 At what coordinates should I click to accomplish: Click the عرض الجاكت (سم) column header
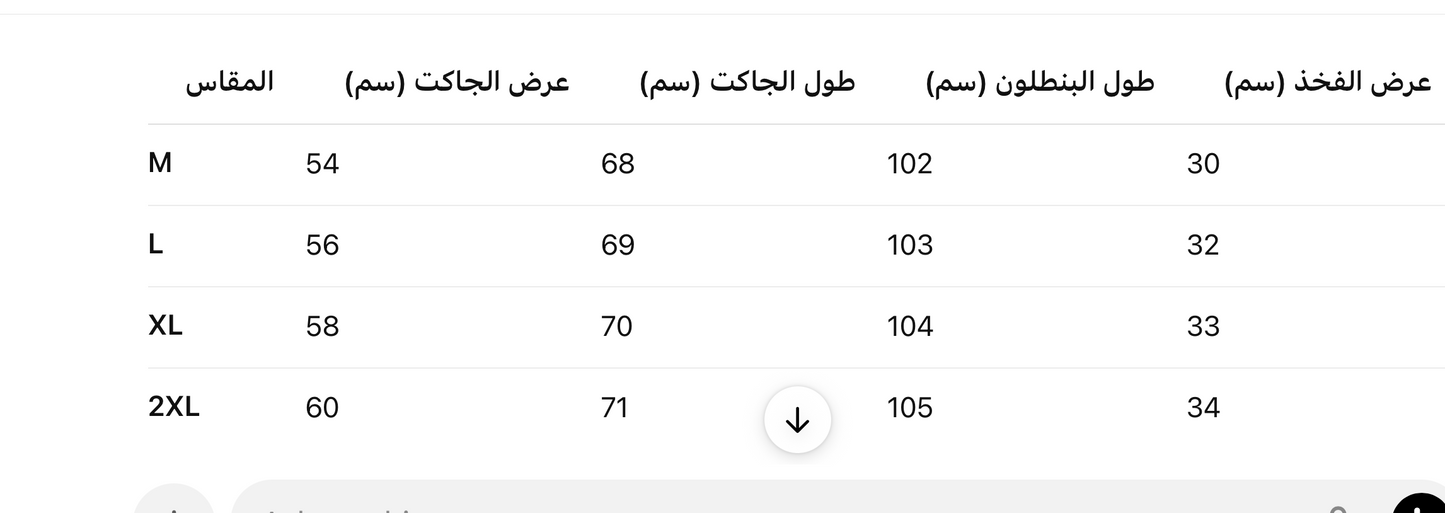click(x=457, y=82)
